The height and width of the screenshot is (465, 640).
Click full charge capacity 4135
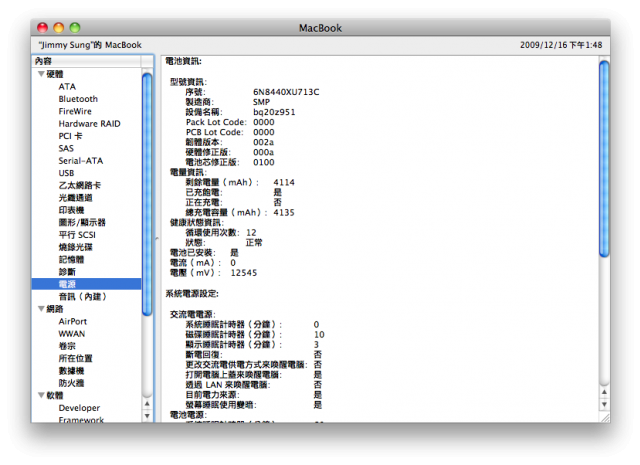[x=284, y=212]
